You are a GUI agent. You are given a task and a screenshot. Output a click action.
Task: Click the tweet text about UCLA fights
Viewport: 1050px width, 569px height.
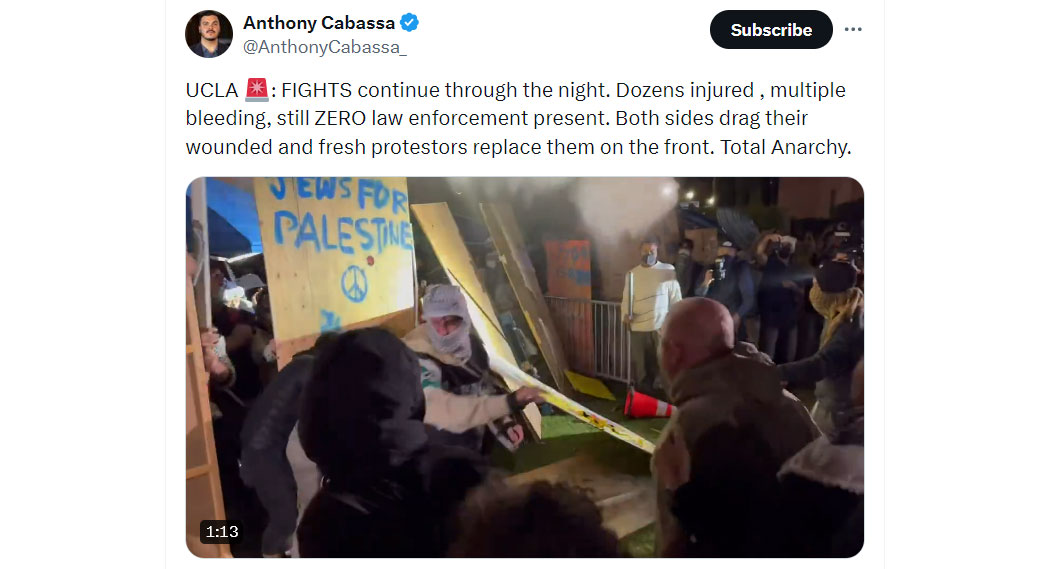[518, 118]
